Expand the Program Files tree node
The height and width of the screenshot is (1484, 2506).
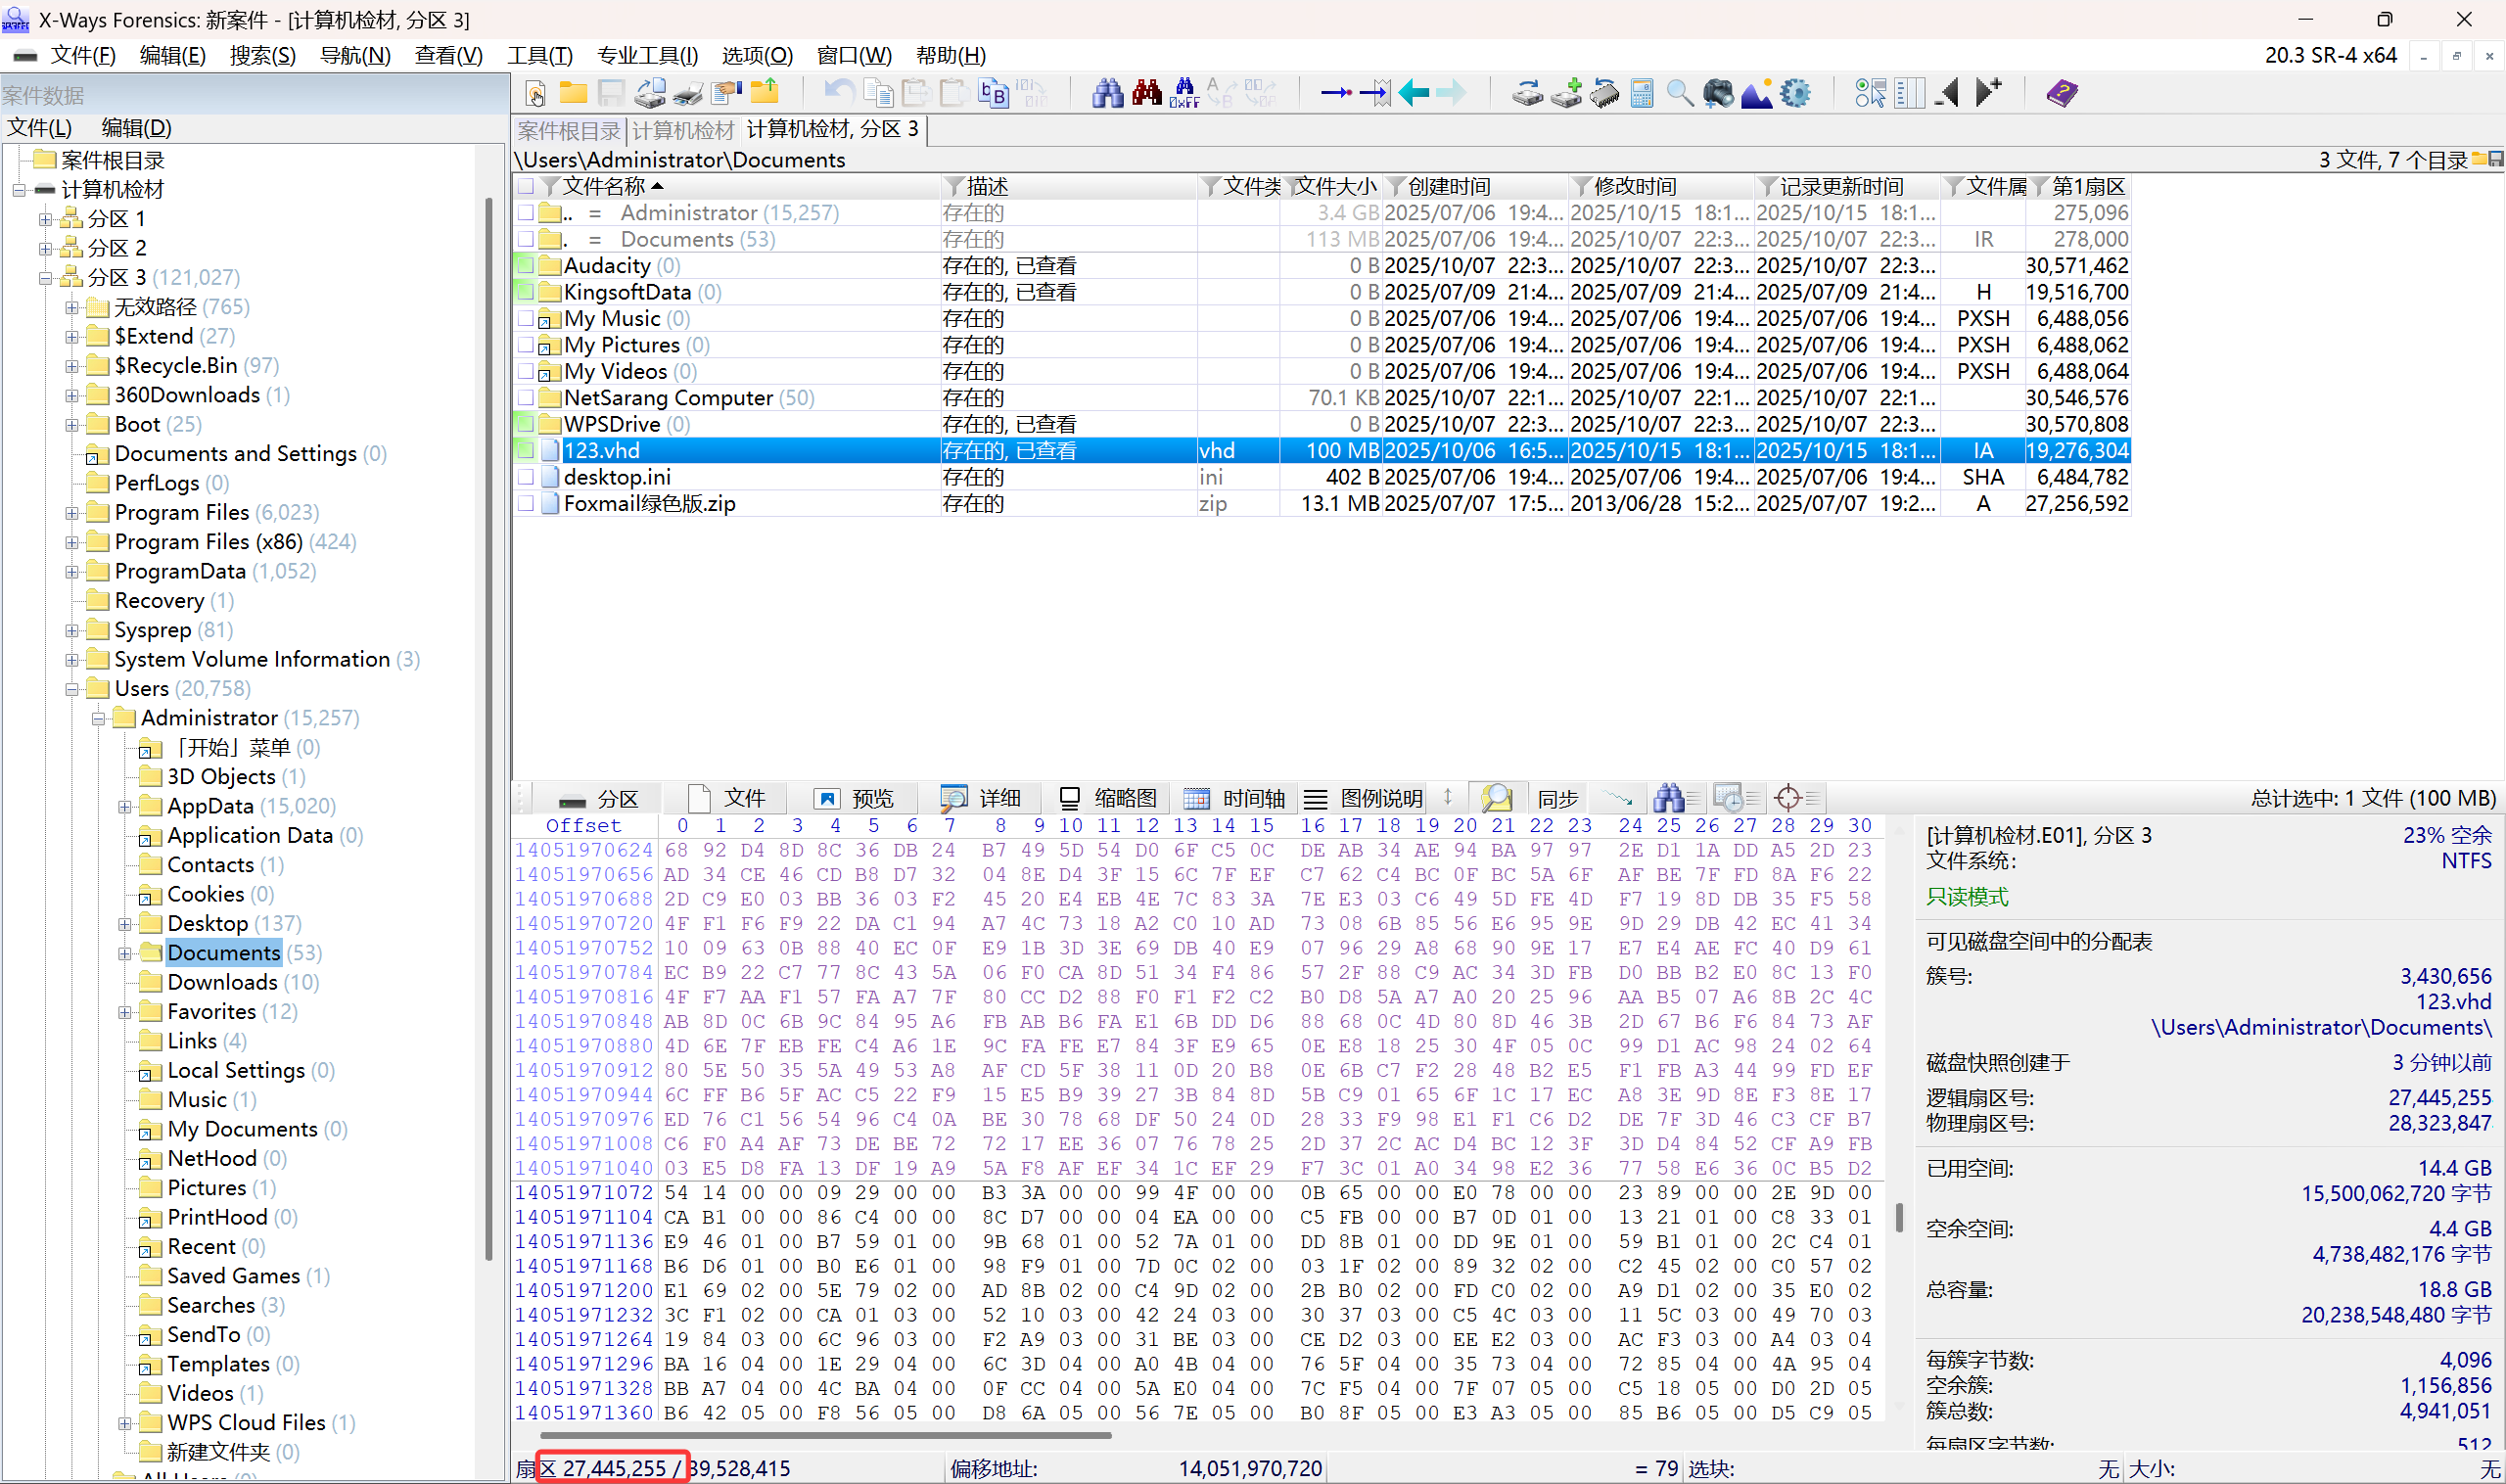tap(72, 513)
